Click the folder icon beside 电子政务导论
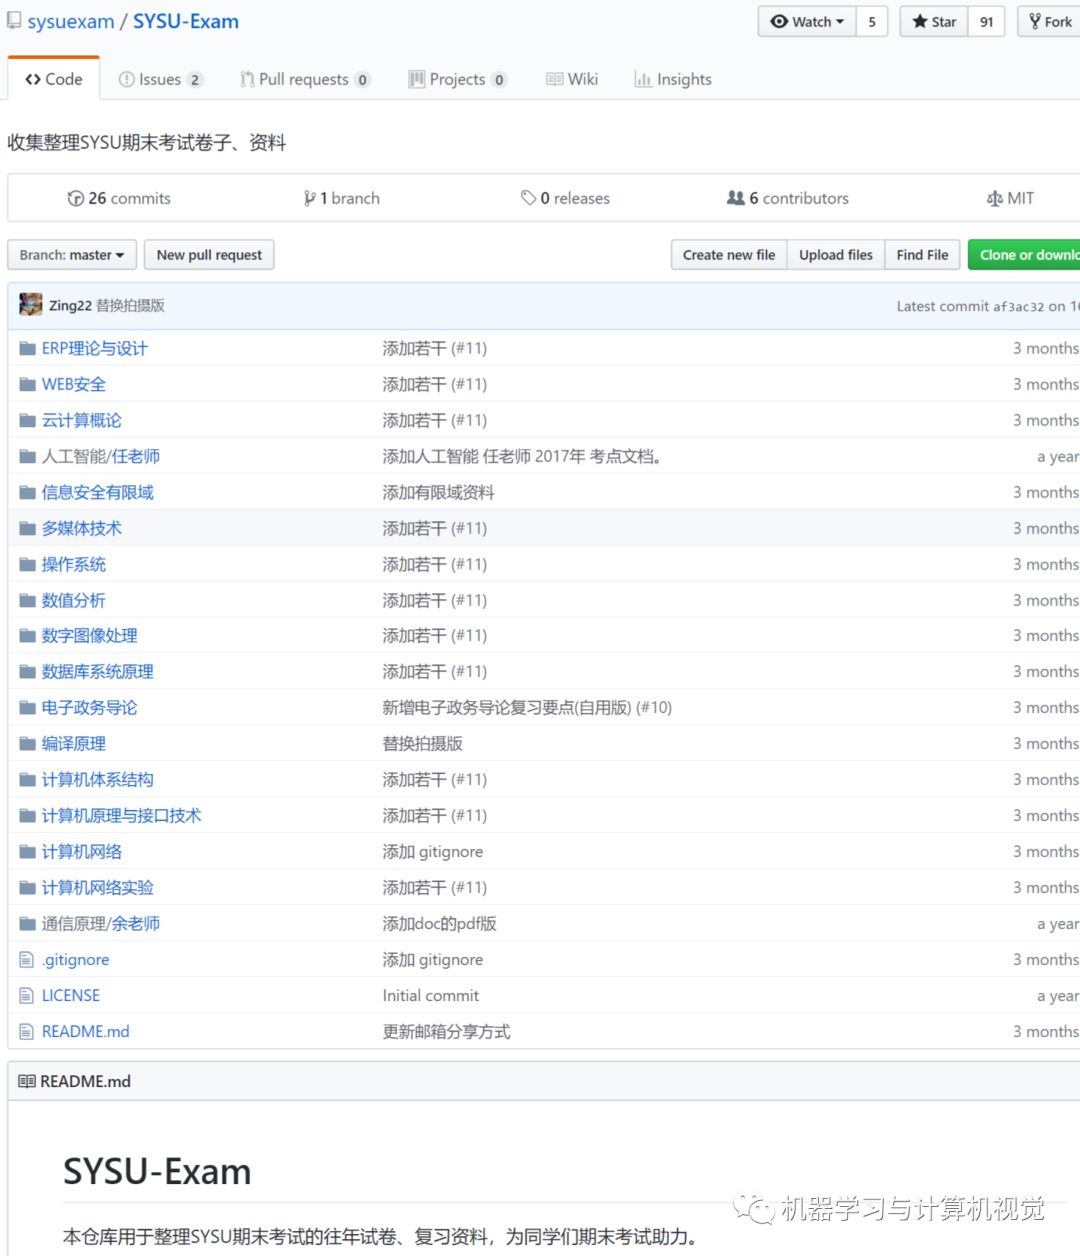Screen dimensions: 1080x1256 click(27, 707)
